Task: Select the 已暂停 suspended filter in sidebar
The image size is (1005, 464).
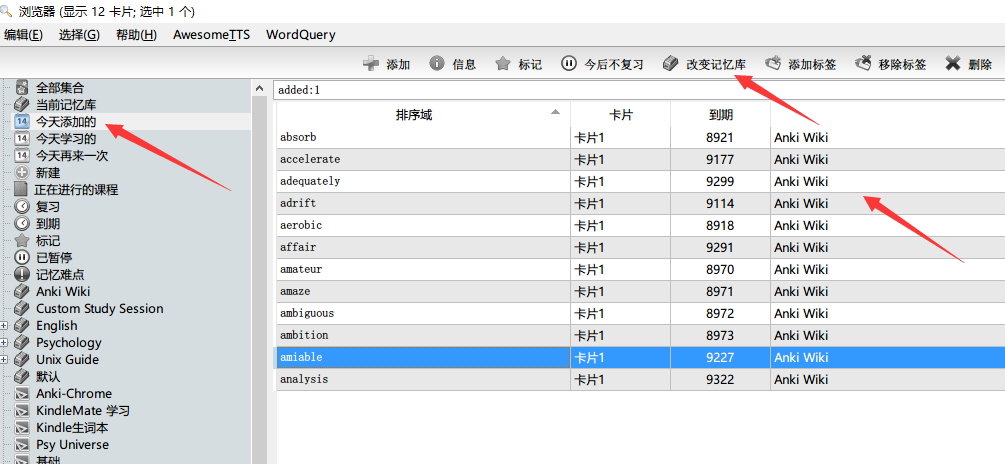Action: [x=54, y=257]
